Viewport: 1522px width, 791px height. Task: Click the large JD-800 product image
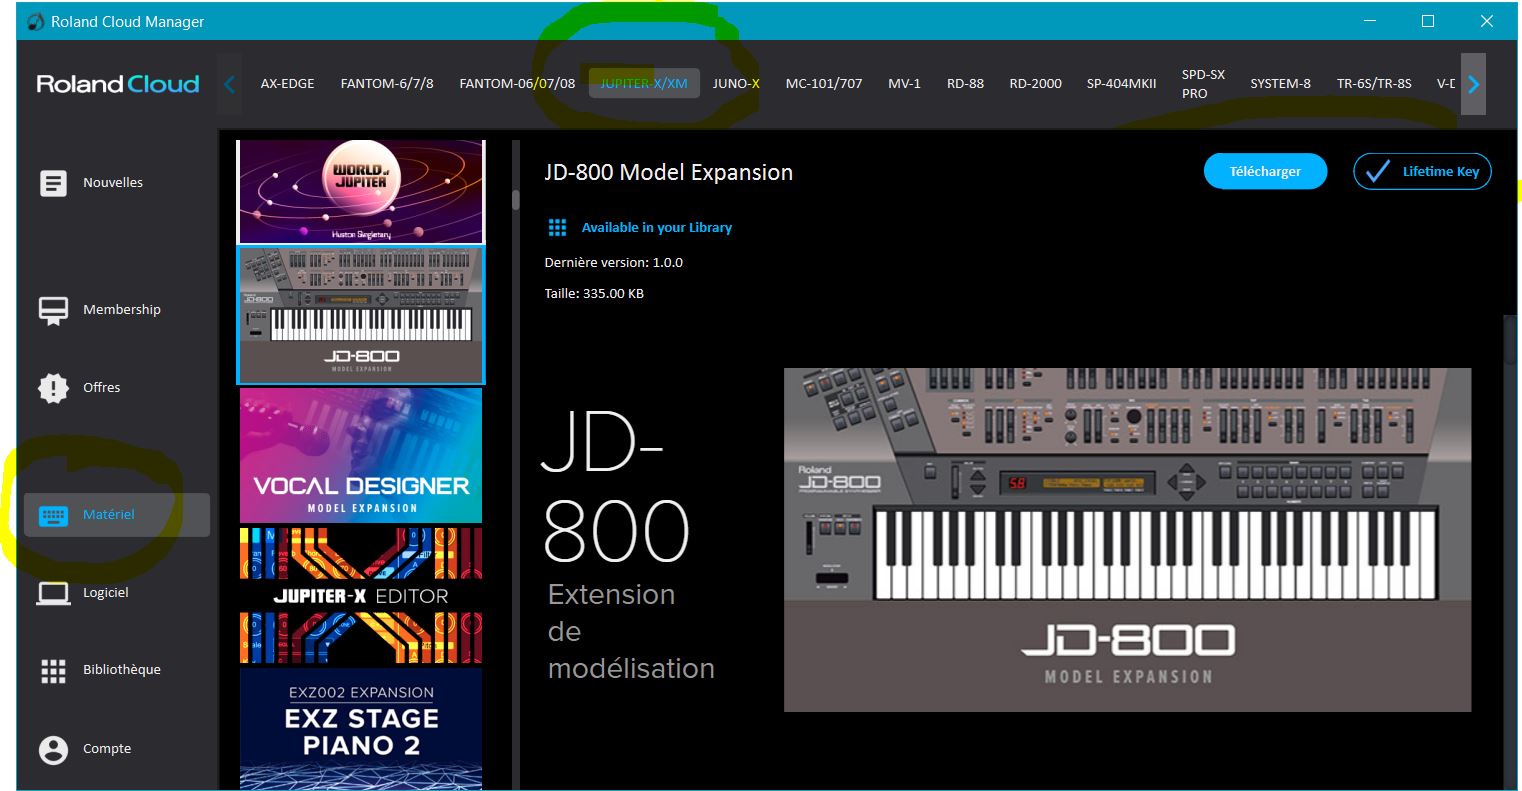click(1127, 540)
